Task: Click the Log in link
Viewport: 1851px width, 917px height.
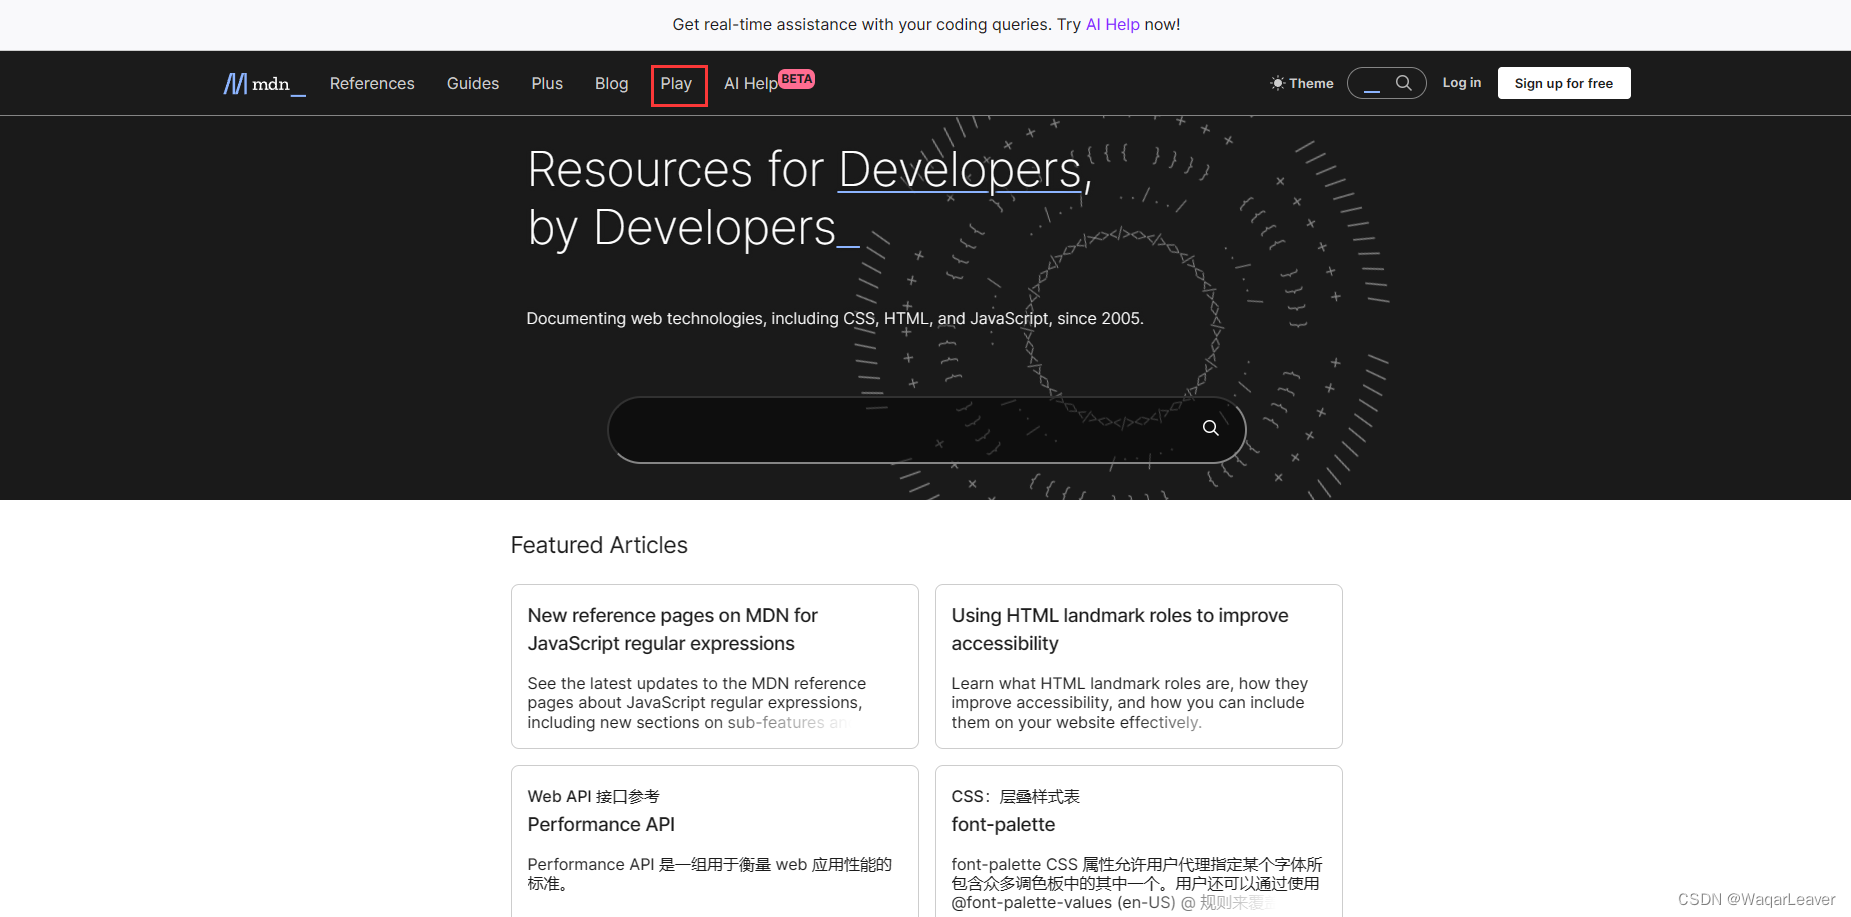Action: (1462, 83)
